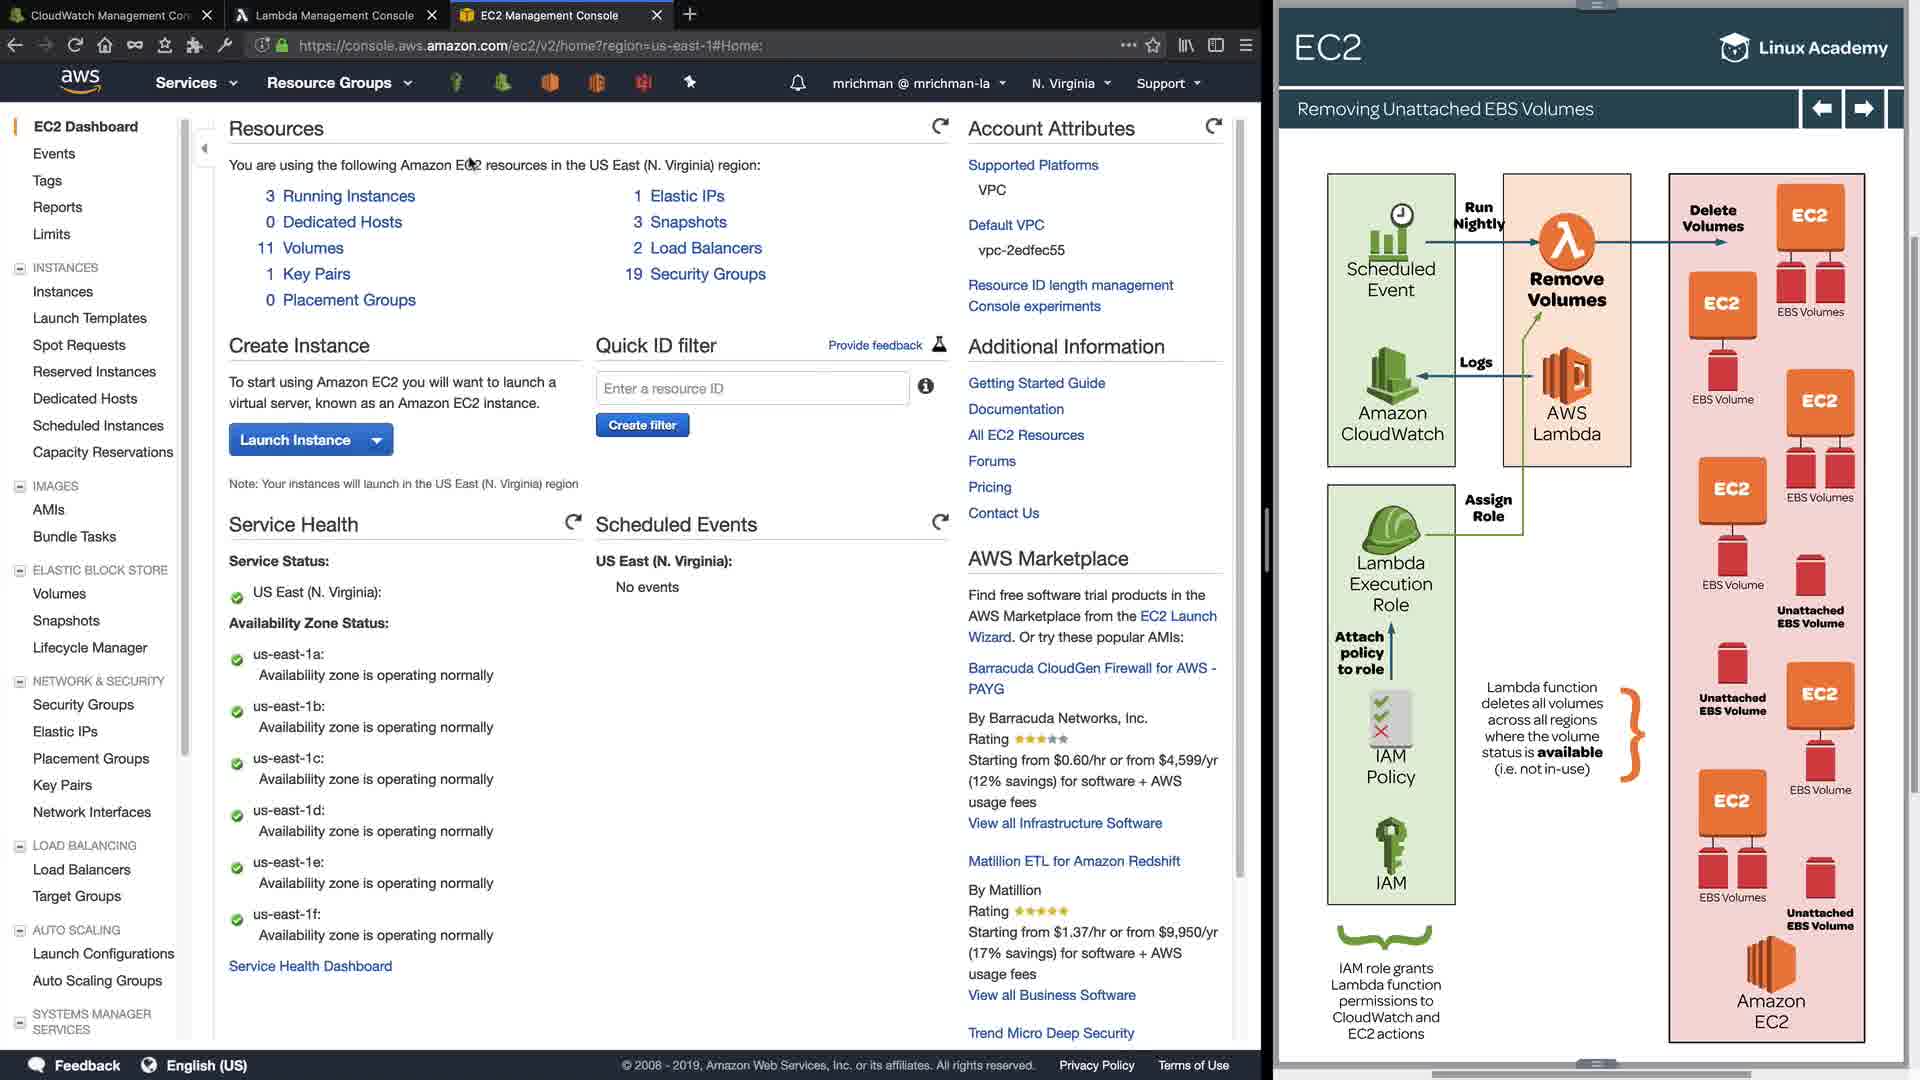Click the notifications bell icon

(797, 83)
